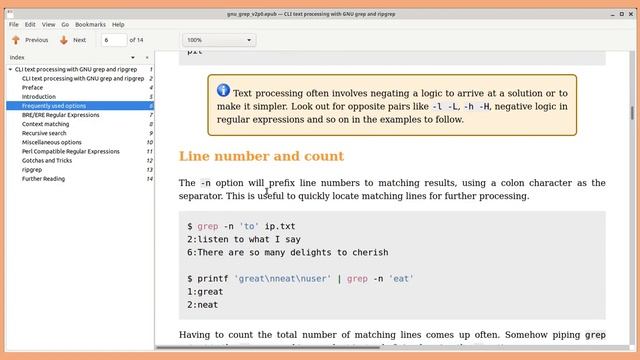The width and height of the screenshot is (640, 360).
Task: Select child 'CLI text processing' entry page 2
Action: click(x=83, y=78)
